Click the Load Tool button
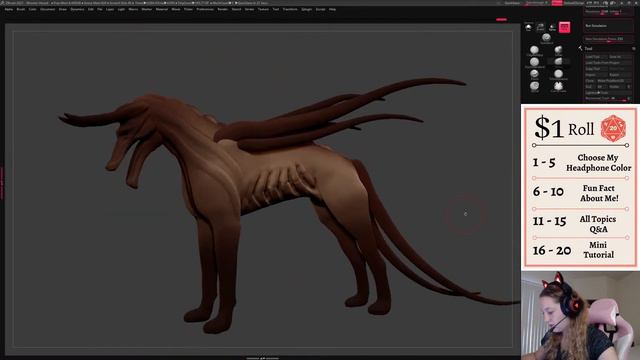 (596, 57)
